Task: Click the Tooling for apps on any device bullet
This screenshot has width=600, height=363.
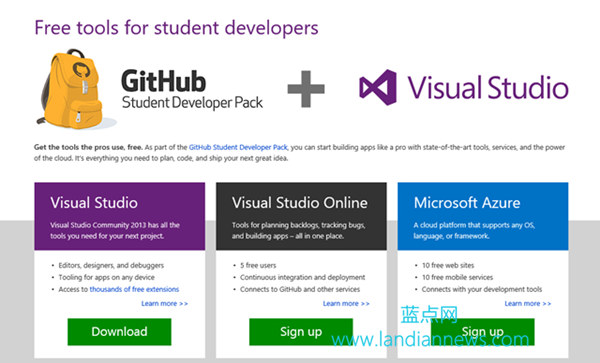Action: coord(106,277)
